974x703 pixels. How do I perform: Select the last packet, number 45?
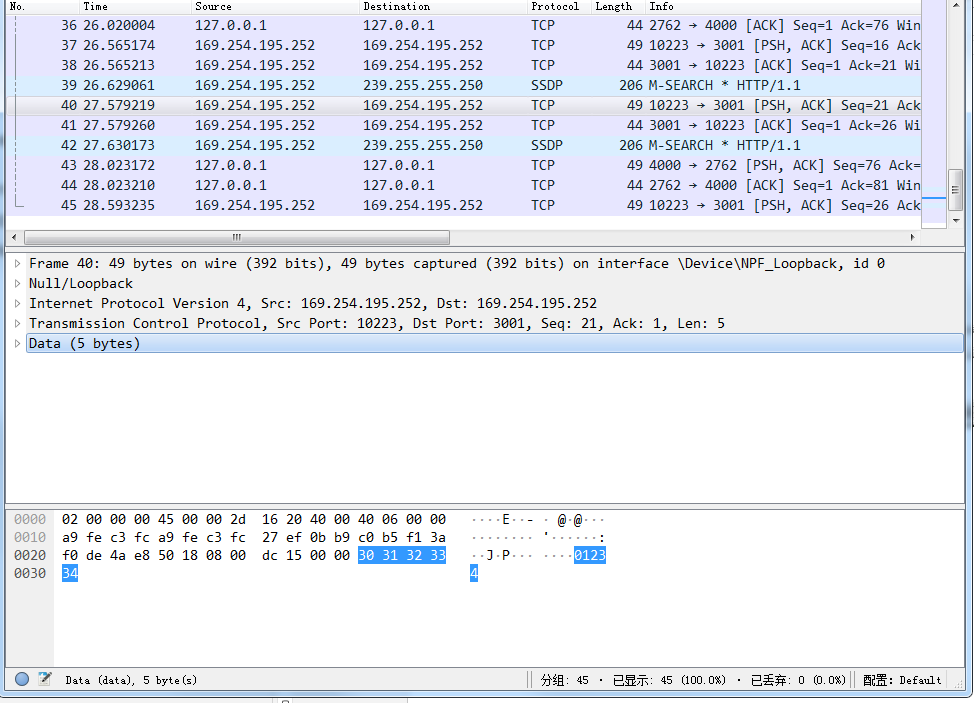(300, 205)
